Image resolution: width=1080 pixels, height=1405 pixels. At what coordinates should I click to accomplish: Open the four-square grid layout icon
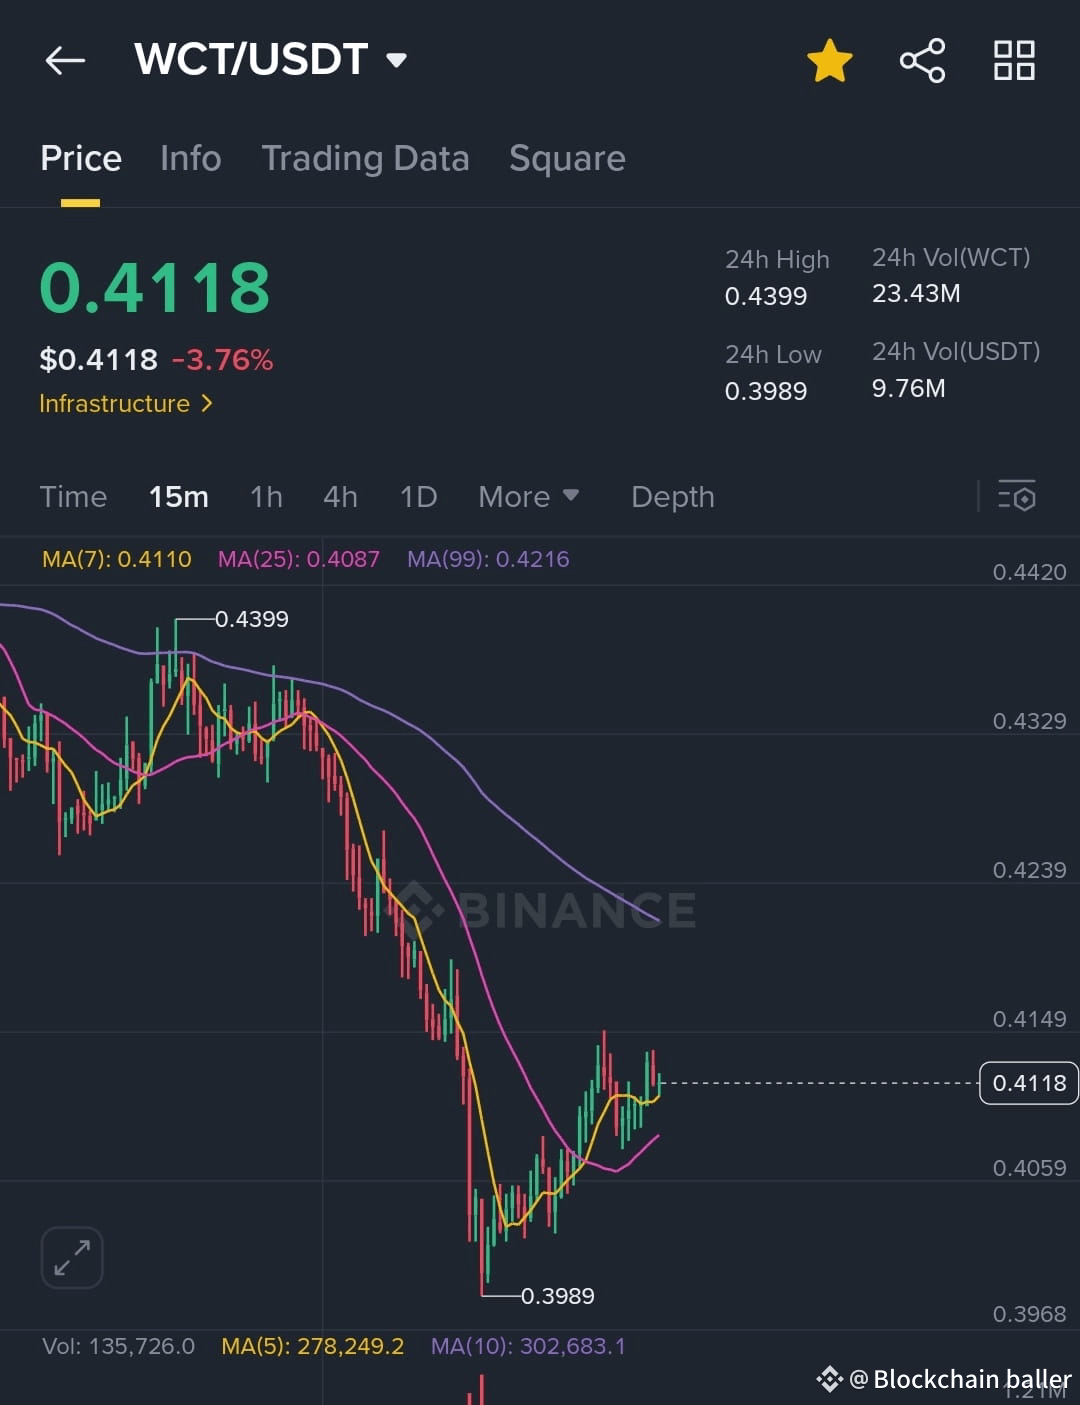(x=1014, y=61)
